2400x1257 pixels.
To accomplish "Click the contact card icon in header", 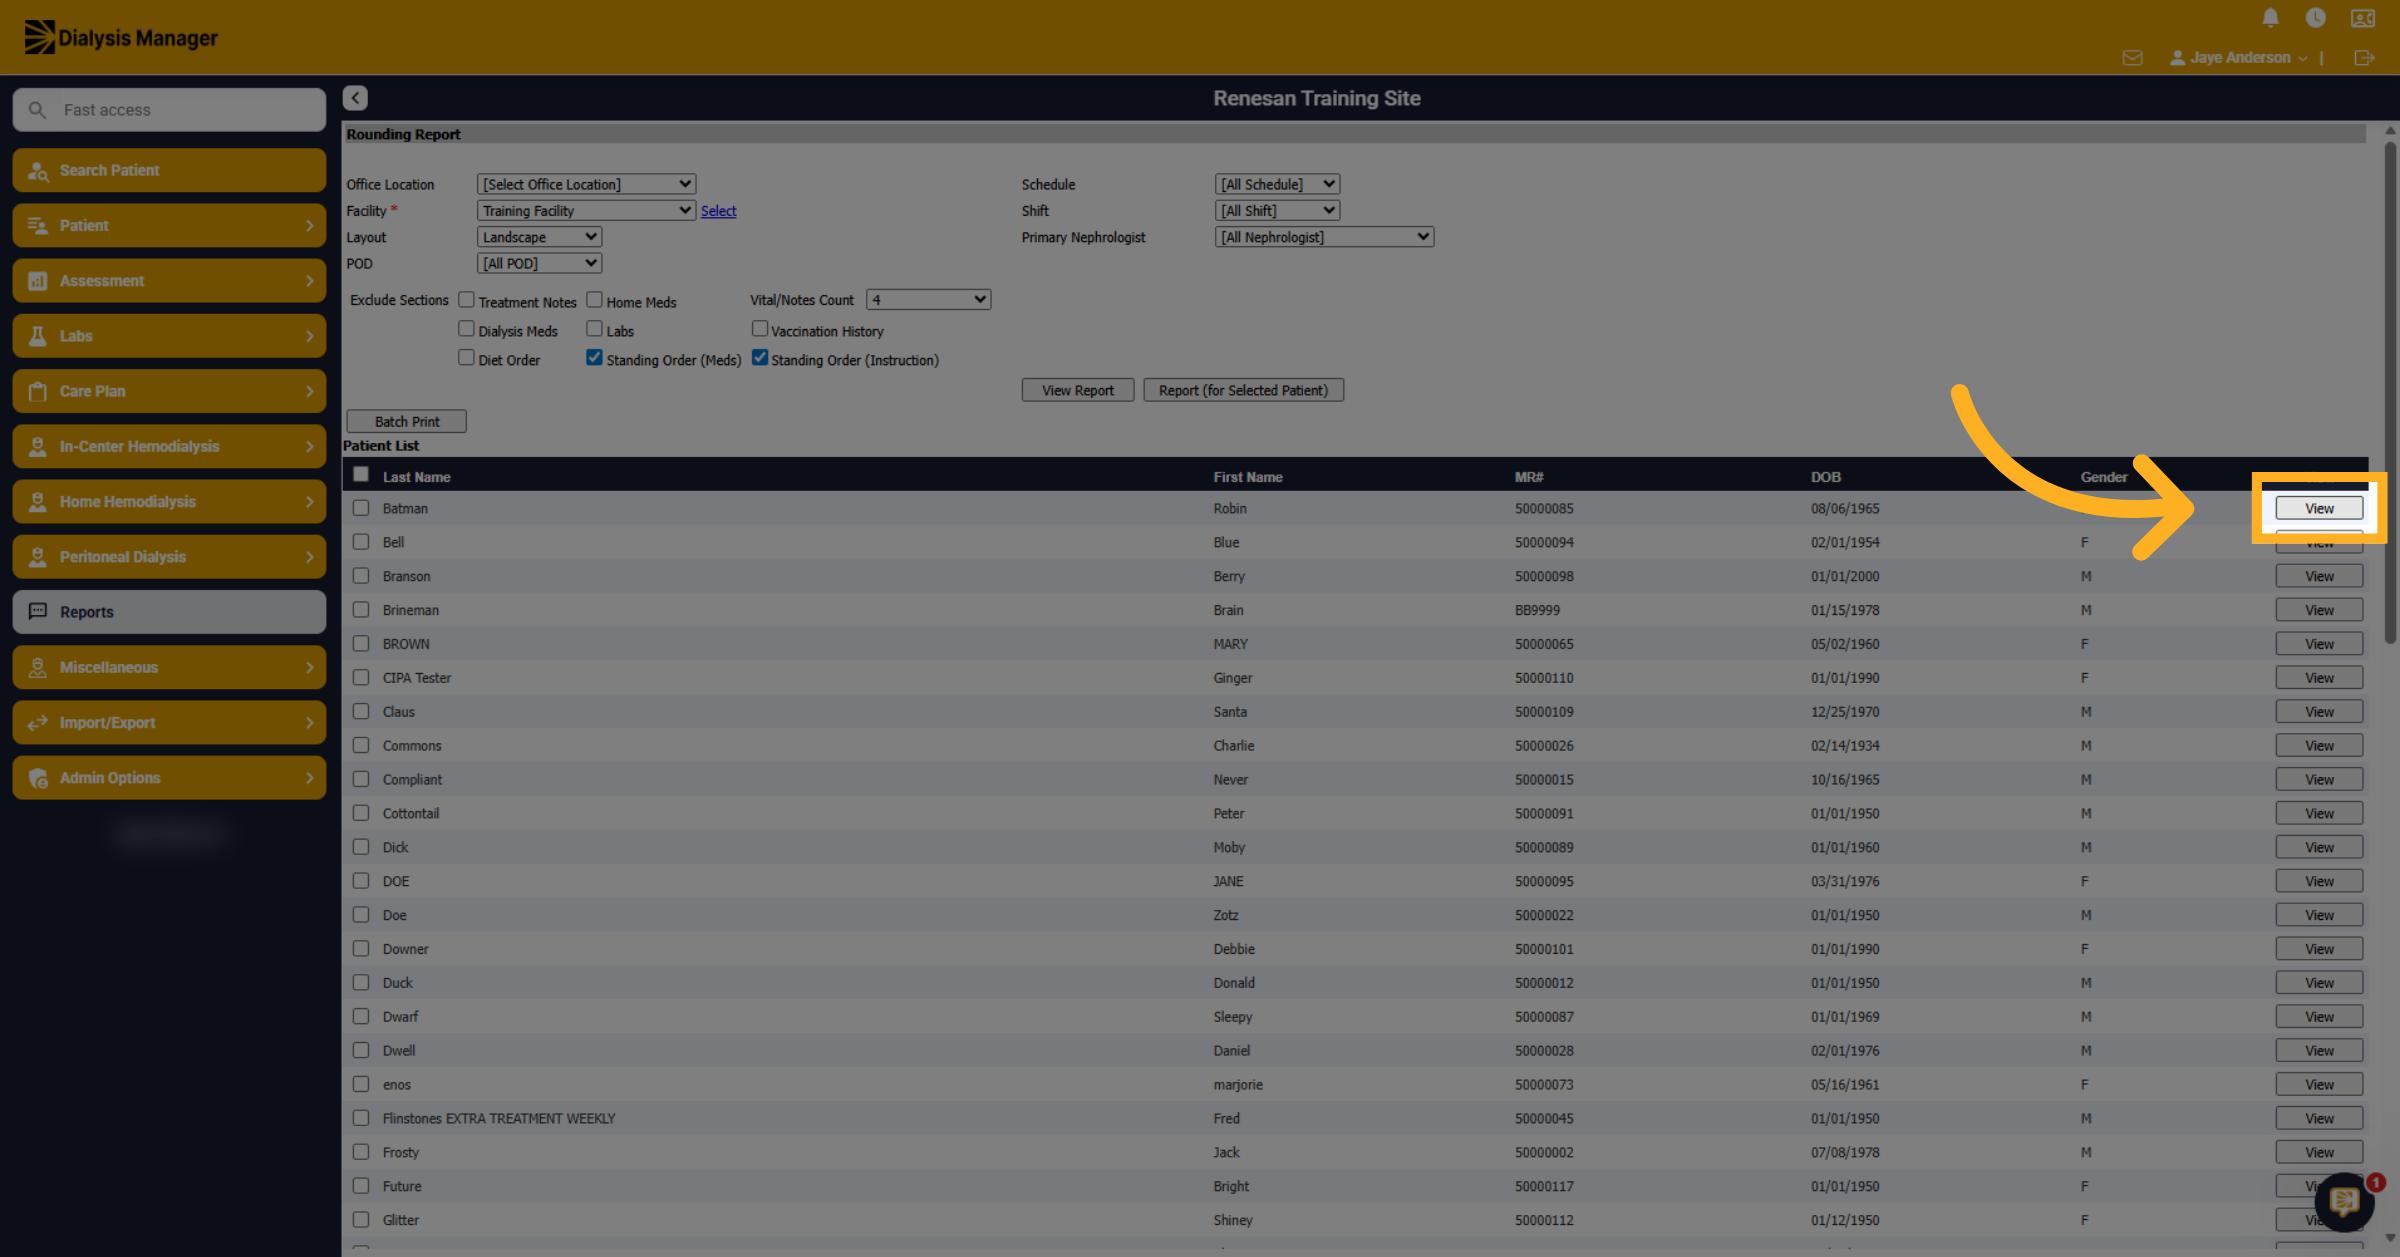I will pyautogui.click(x=2362, y=18).
